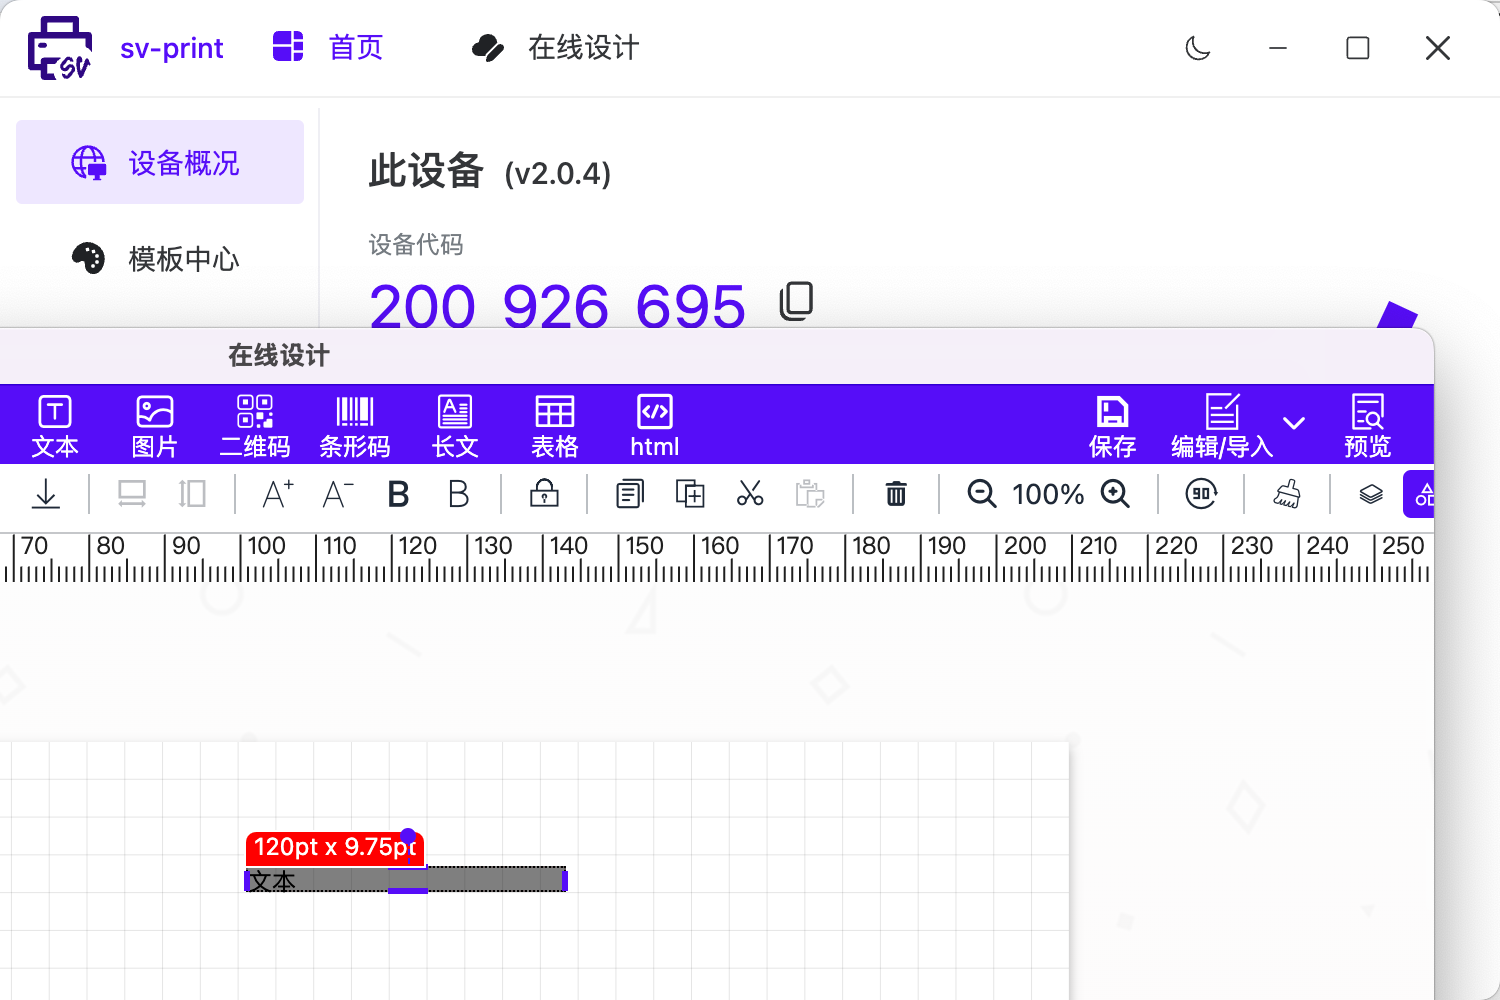1500x1000 pixels.
Task: Add a barcode element (条形码)
Action: tap(354, 425)
